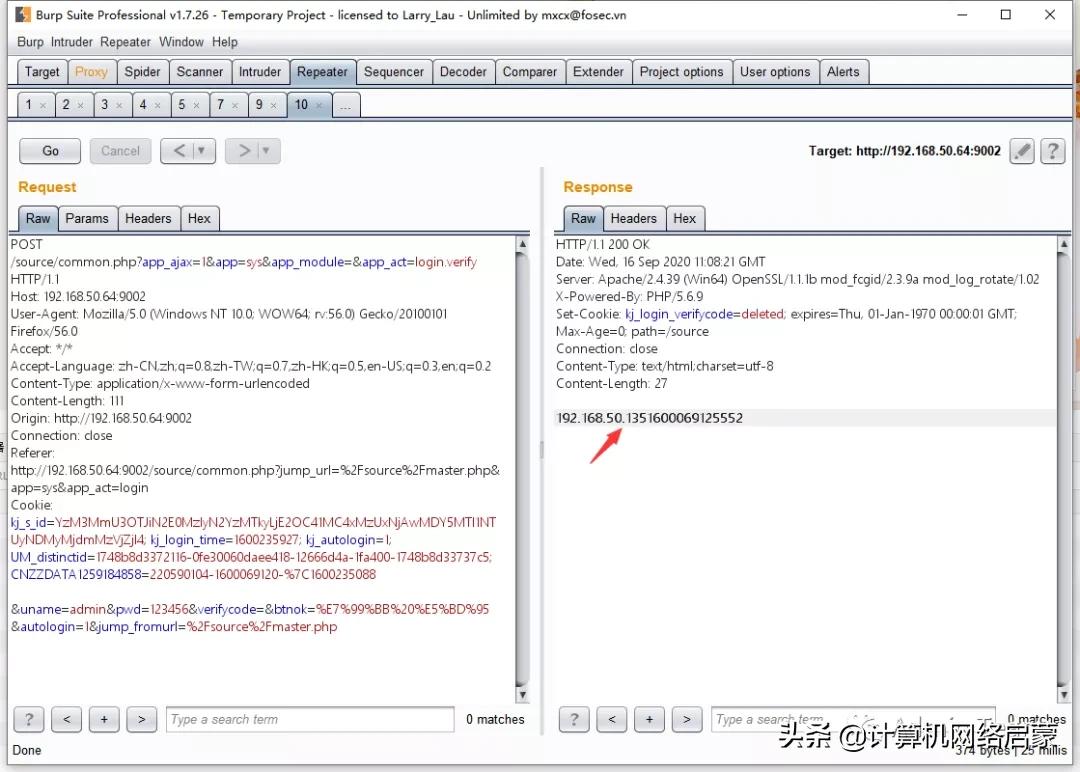Show response Hex view
The image size is (1080, 772).
[x=685, y=218]
